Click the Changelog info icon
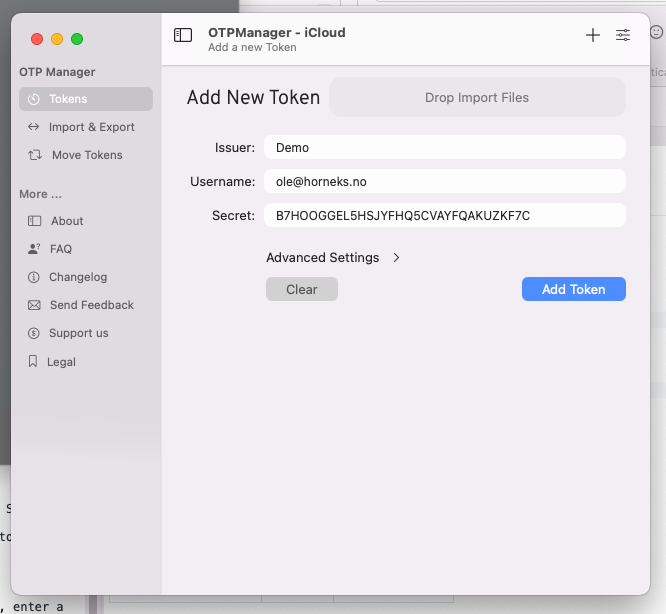The width and height of the screenshot is (666, 614). point(34,277)
